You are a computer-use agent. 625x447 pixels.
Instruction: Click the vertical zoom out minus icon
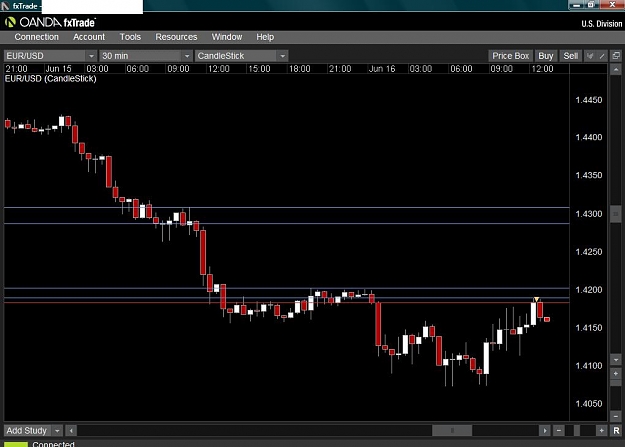pyautogui.click(x=616, y=416)
